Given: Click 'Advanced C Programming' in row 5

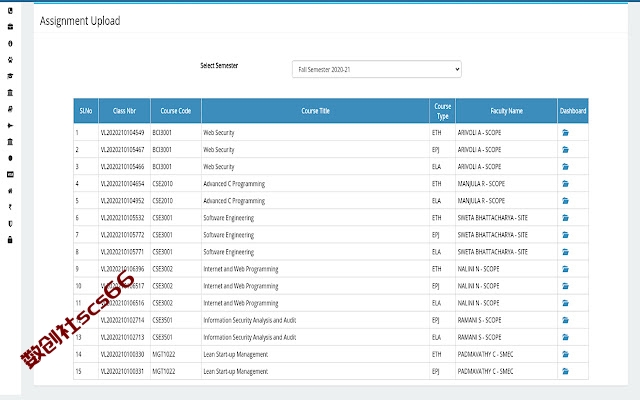Looking at the screenshot, I should 234,201.
